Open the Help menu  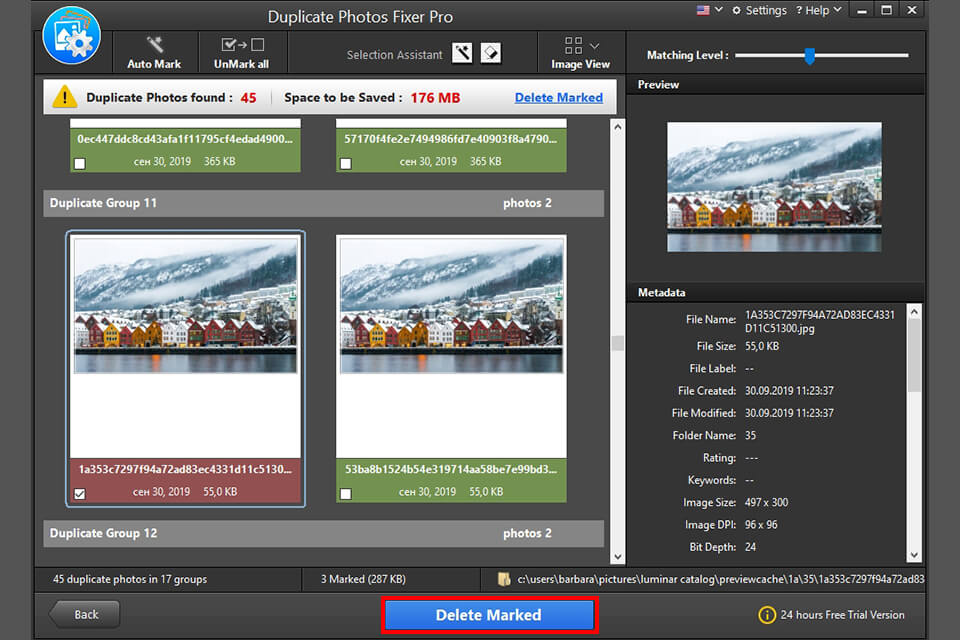pos(818,10)
